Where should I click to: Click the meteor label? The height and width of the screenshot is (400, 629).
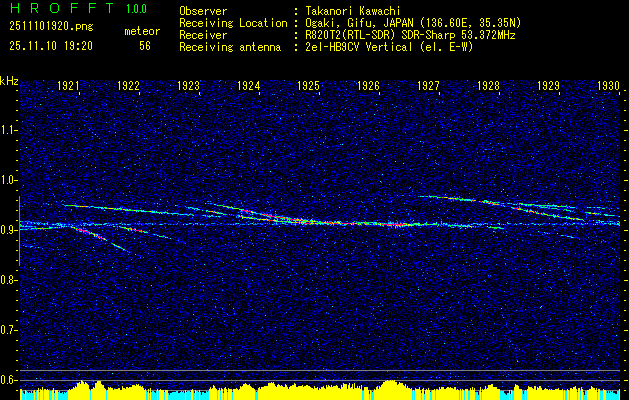(x=142, y=31)
